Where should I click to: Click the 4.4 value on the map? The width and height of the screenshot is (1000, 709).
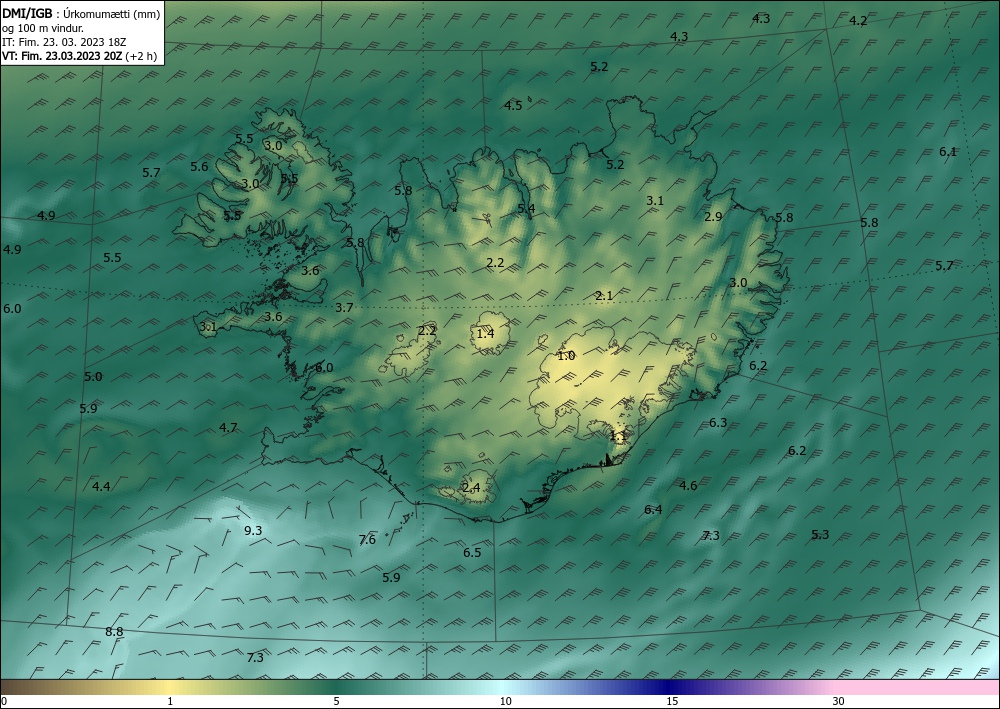[101, 486]
